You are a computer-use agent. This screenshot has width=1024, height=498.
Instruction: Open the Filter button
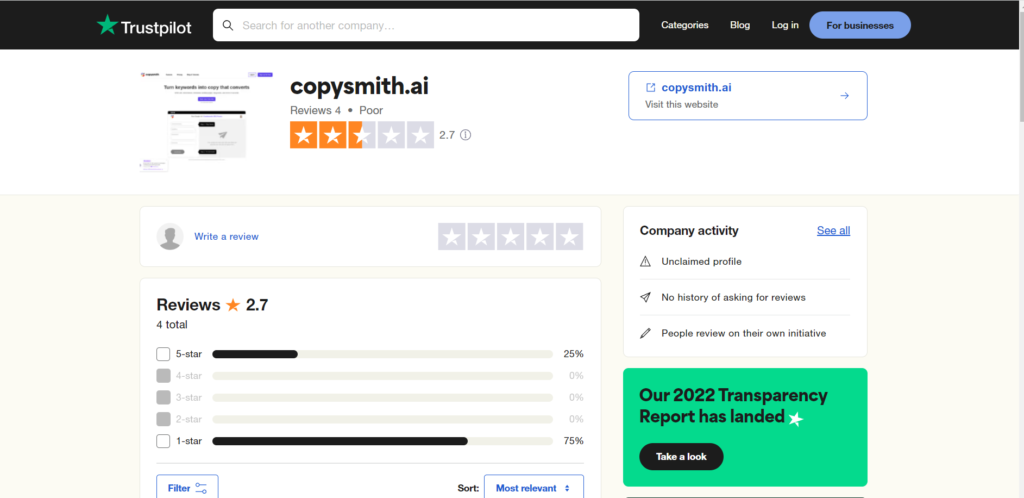click(187, 486)
